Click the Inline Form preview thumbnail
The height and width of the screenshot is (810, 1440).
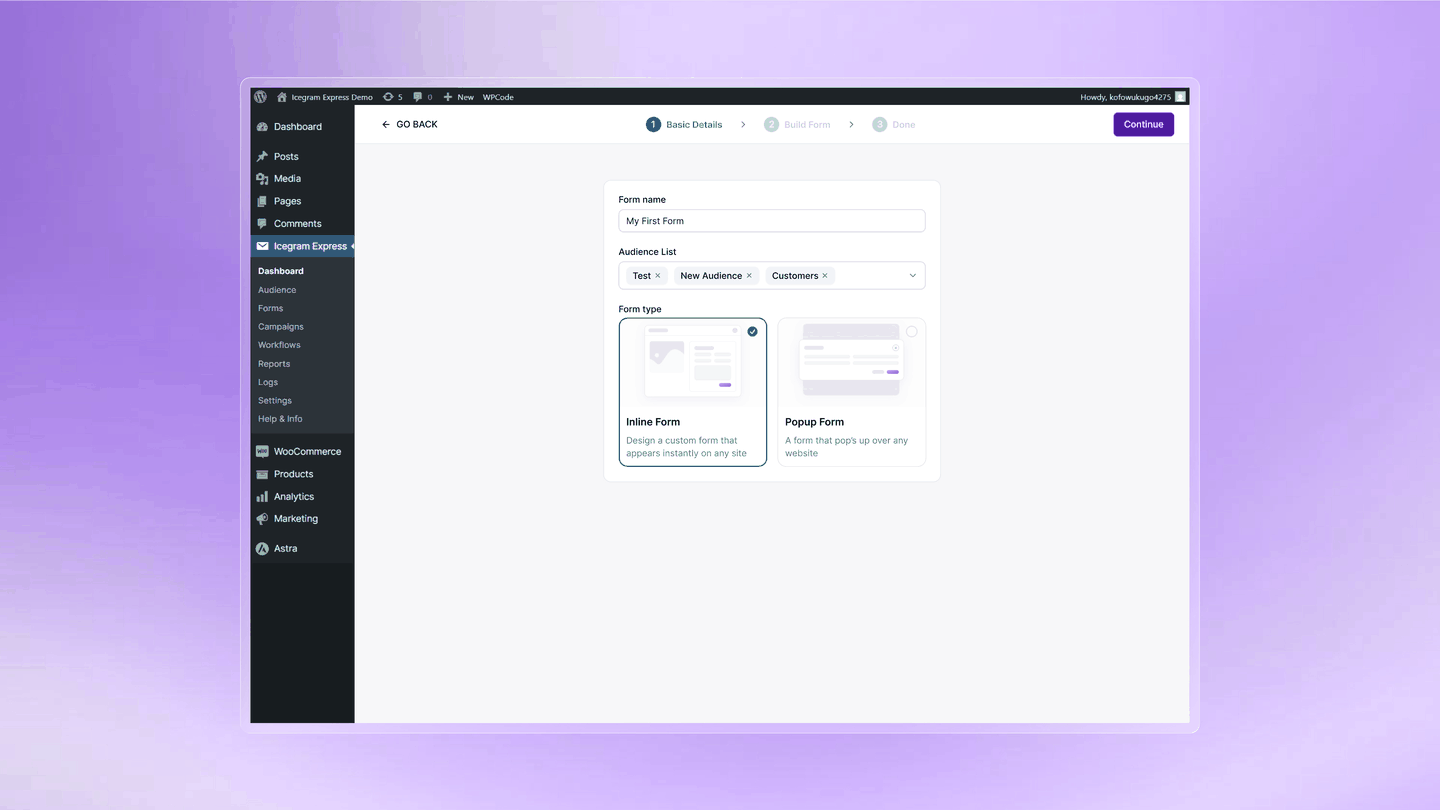click(x=692, y=360)
